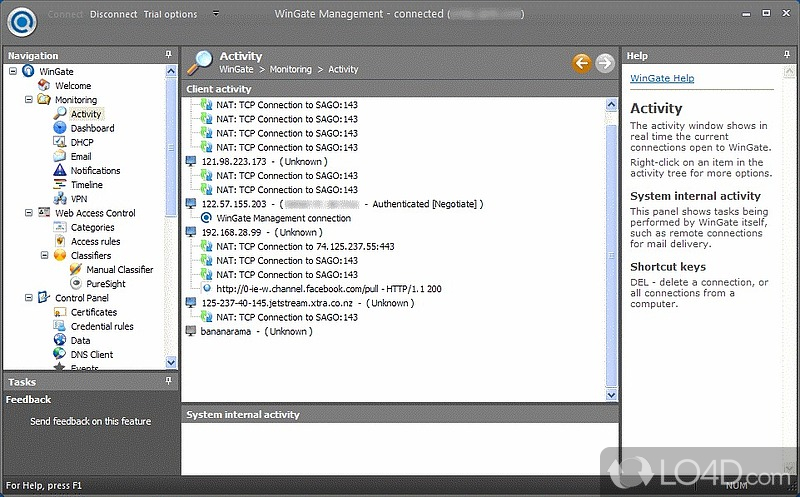Click Send feedback on this feature

click(x=90, y=421)
